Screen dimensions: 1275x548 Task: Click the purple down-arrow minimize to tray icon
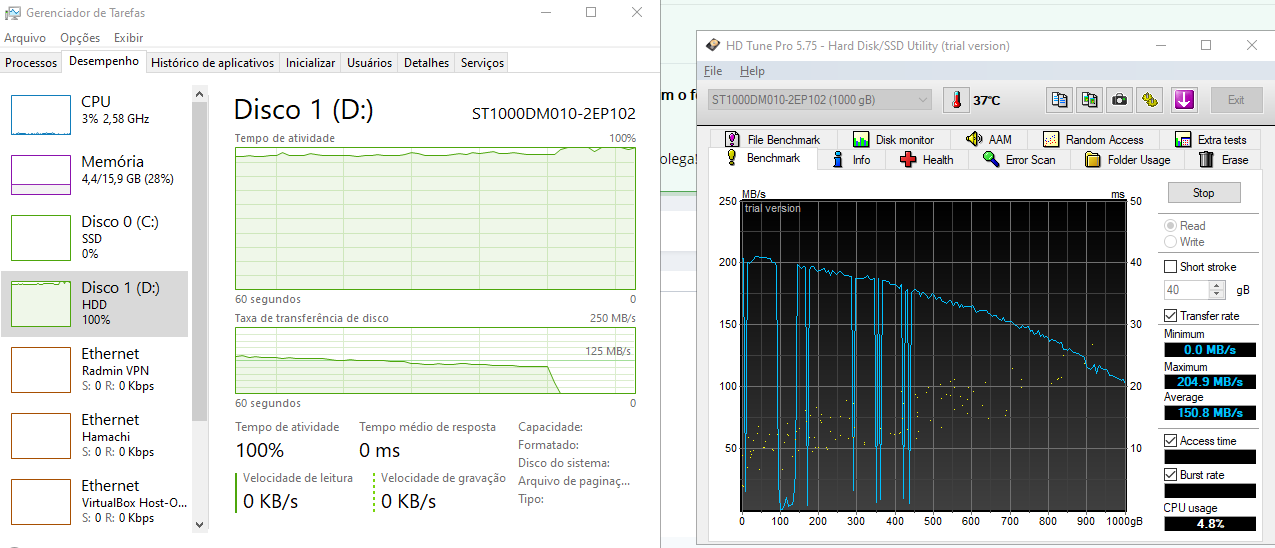click(x=1185, y=100)
